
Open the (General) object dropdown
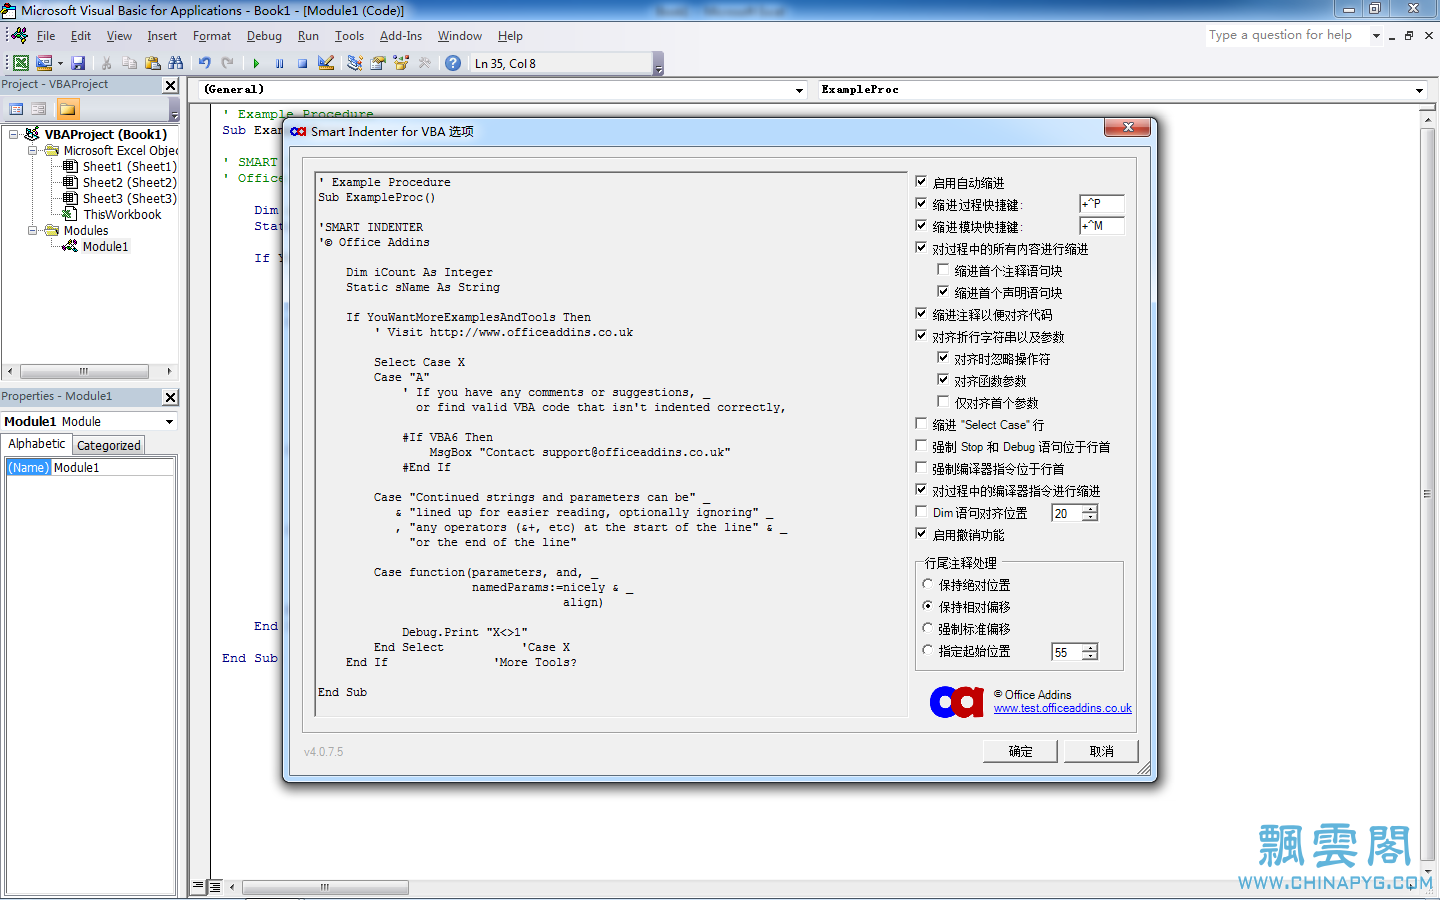pos(799,90)
